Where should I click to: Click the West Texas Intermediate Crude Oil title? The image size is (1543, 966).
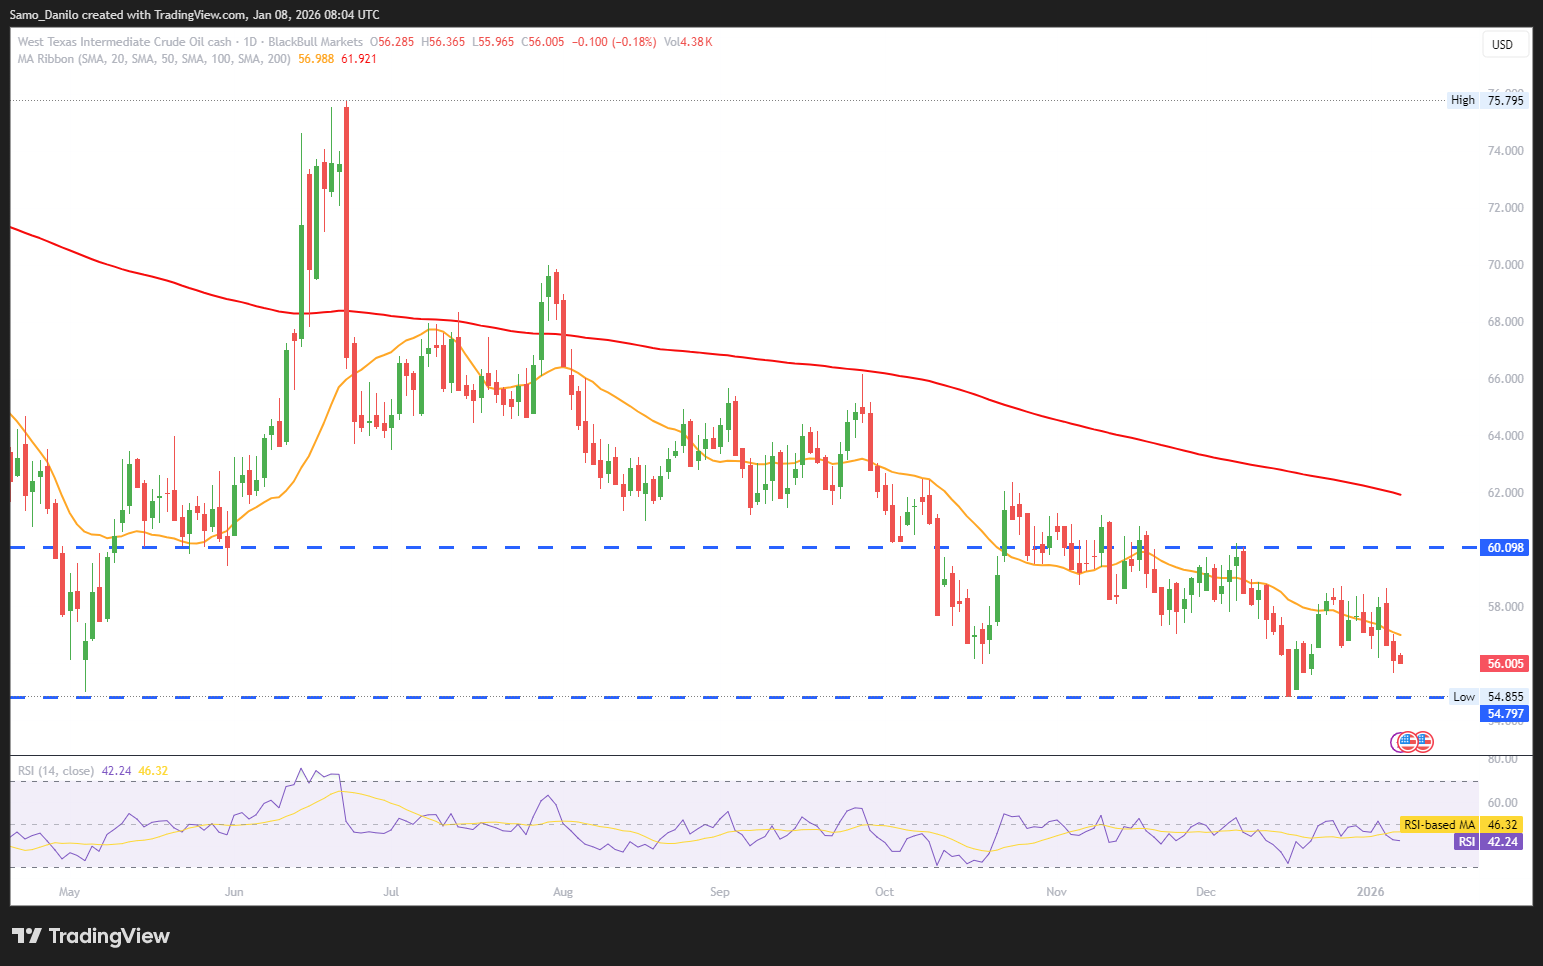click(124, 42)
